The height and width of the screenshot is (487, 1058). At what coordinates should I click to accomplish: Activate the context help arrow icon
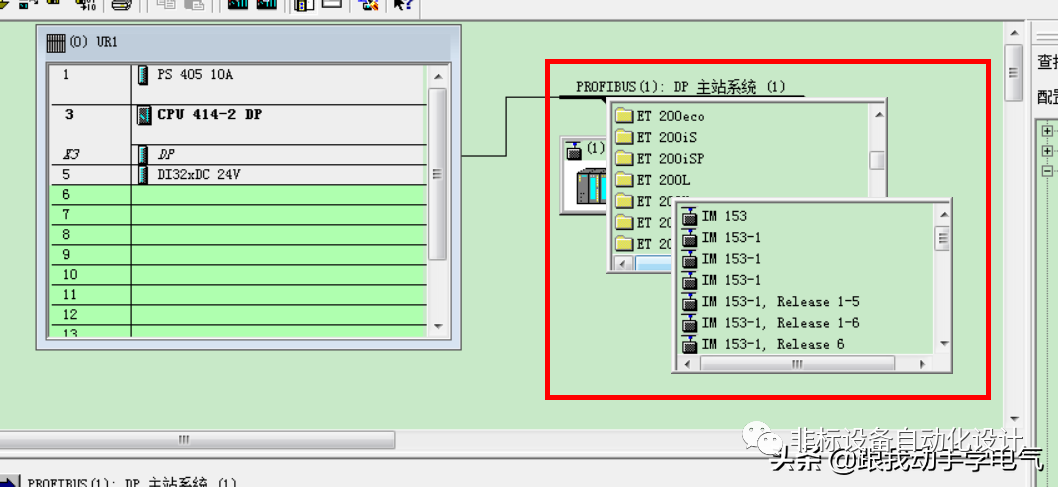click(403, 4)
